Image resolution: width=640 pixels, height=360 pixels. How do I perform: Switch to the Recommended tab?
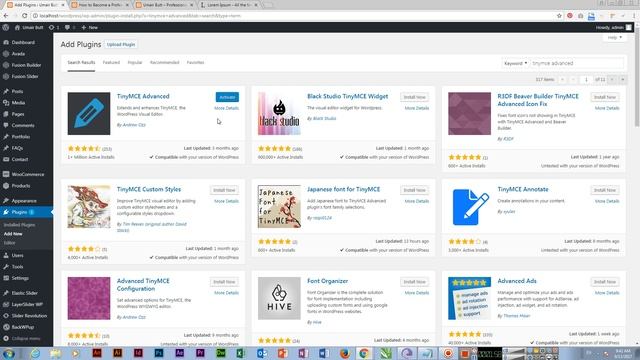tap(164, 62)
